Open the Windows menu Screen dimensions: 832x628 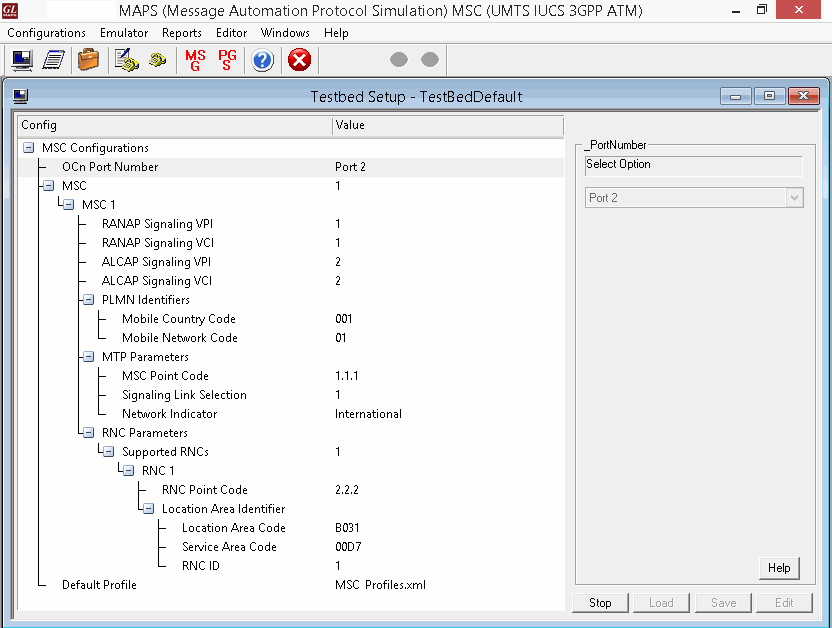point(285,32)
